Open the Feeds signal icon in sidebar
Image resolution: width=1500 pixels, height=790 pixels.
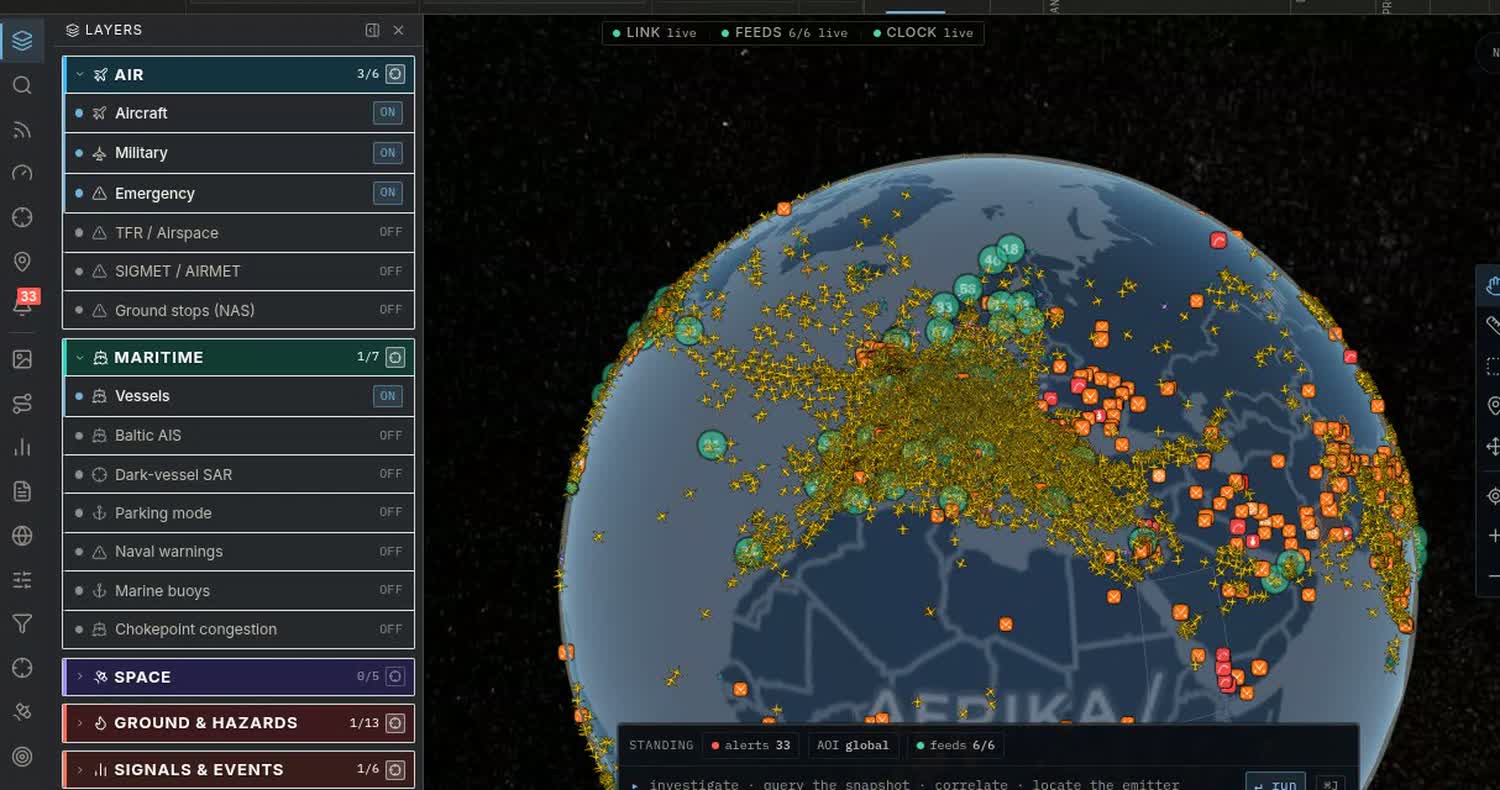tap(22, 129)
